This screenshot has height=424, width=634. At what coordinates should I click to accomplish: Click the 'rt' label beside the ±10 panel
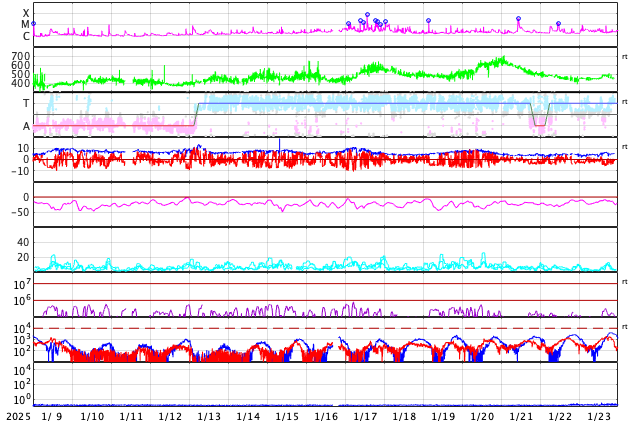point(625,146)
